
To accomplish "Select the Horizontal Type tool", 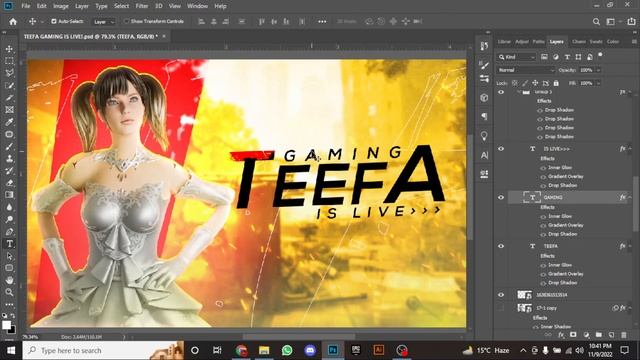I will (9, 244).
